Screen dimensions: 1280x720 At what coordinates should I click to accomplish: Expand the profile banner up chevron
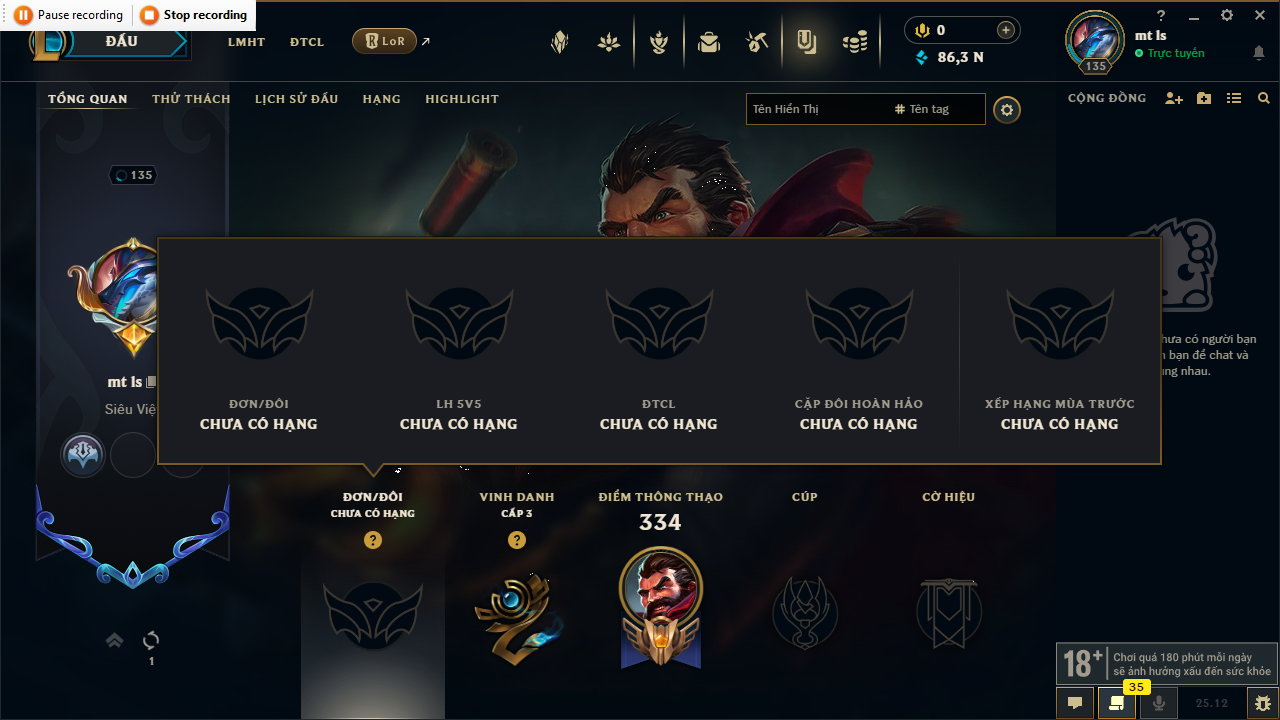(x=115, y=640)
